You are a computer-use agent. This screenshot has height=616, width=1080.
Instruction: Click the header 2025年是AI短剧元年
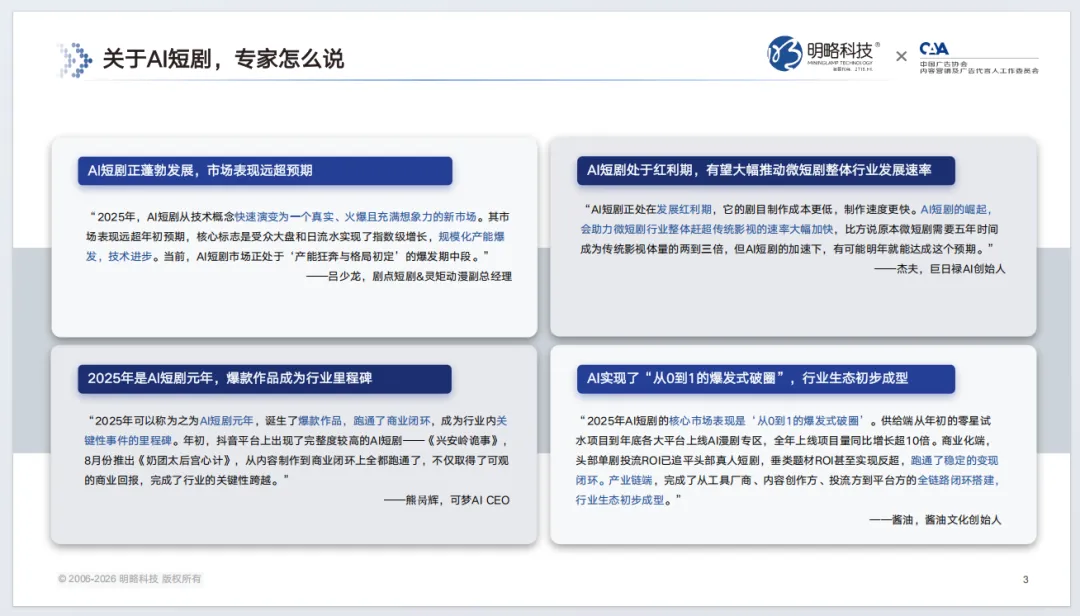coord(264,378)
